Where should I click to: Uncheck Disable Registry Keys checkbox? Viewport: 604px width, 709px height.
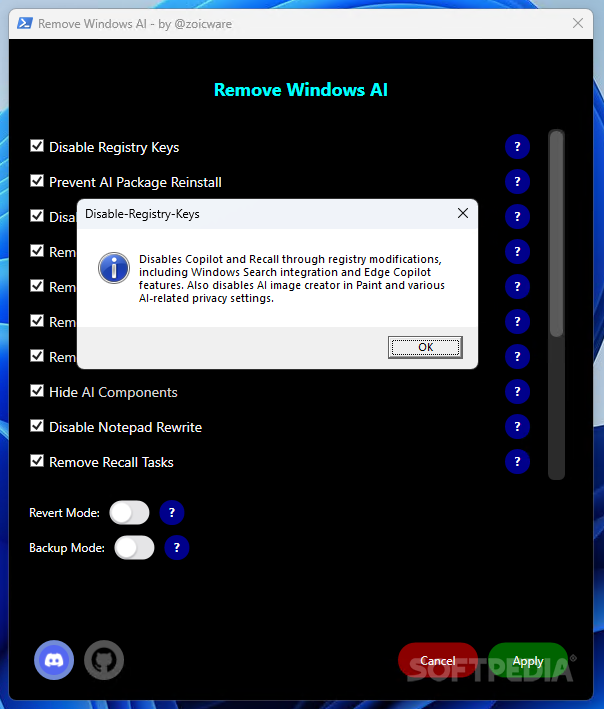click(x=37, y=146)
